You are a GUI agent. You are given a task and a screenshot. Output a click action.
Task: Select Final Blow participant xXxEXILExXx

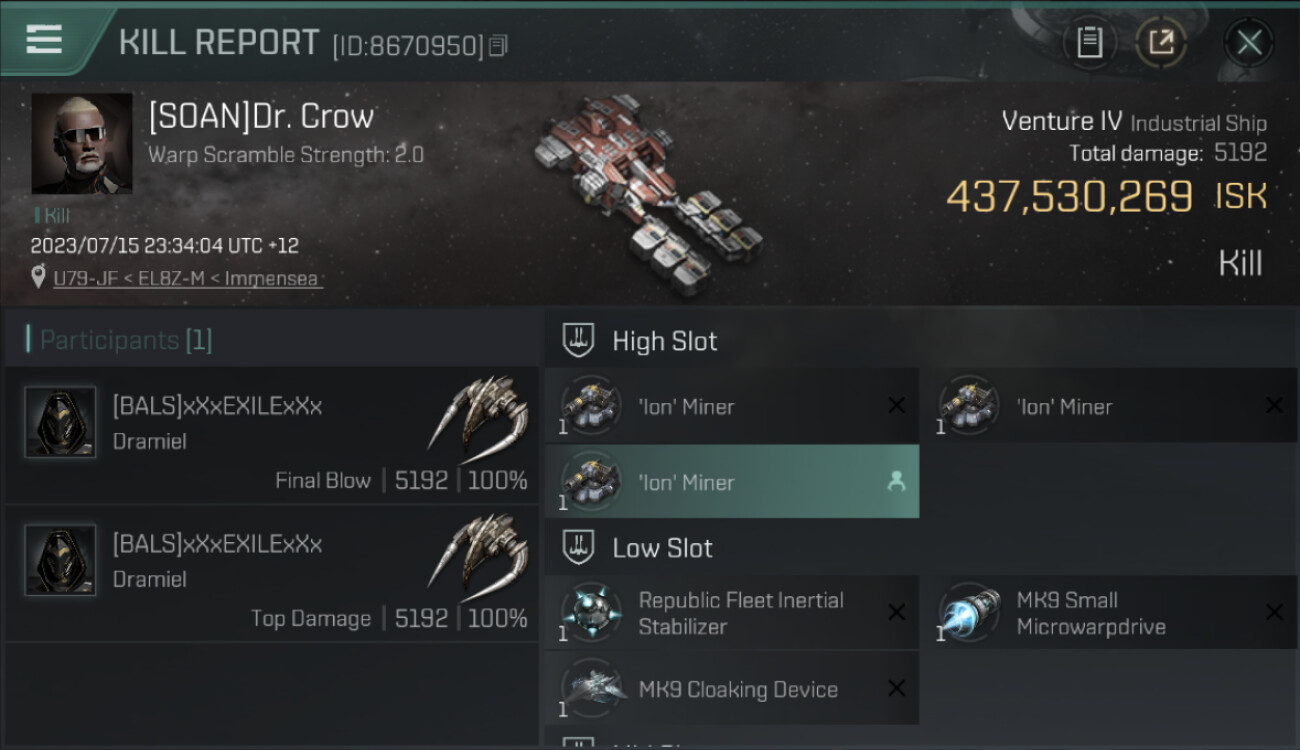[271, 435]
